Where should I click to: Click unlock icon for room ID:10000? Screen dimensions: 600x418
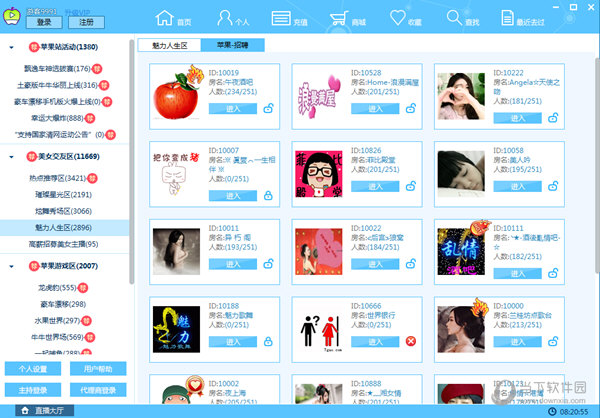553,341
